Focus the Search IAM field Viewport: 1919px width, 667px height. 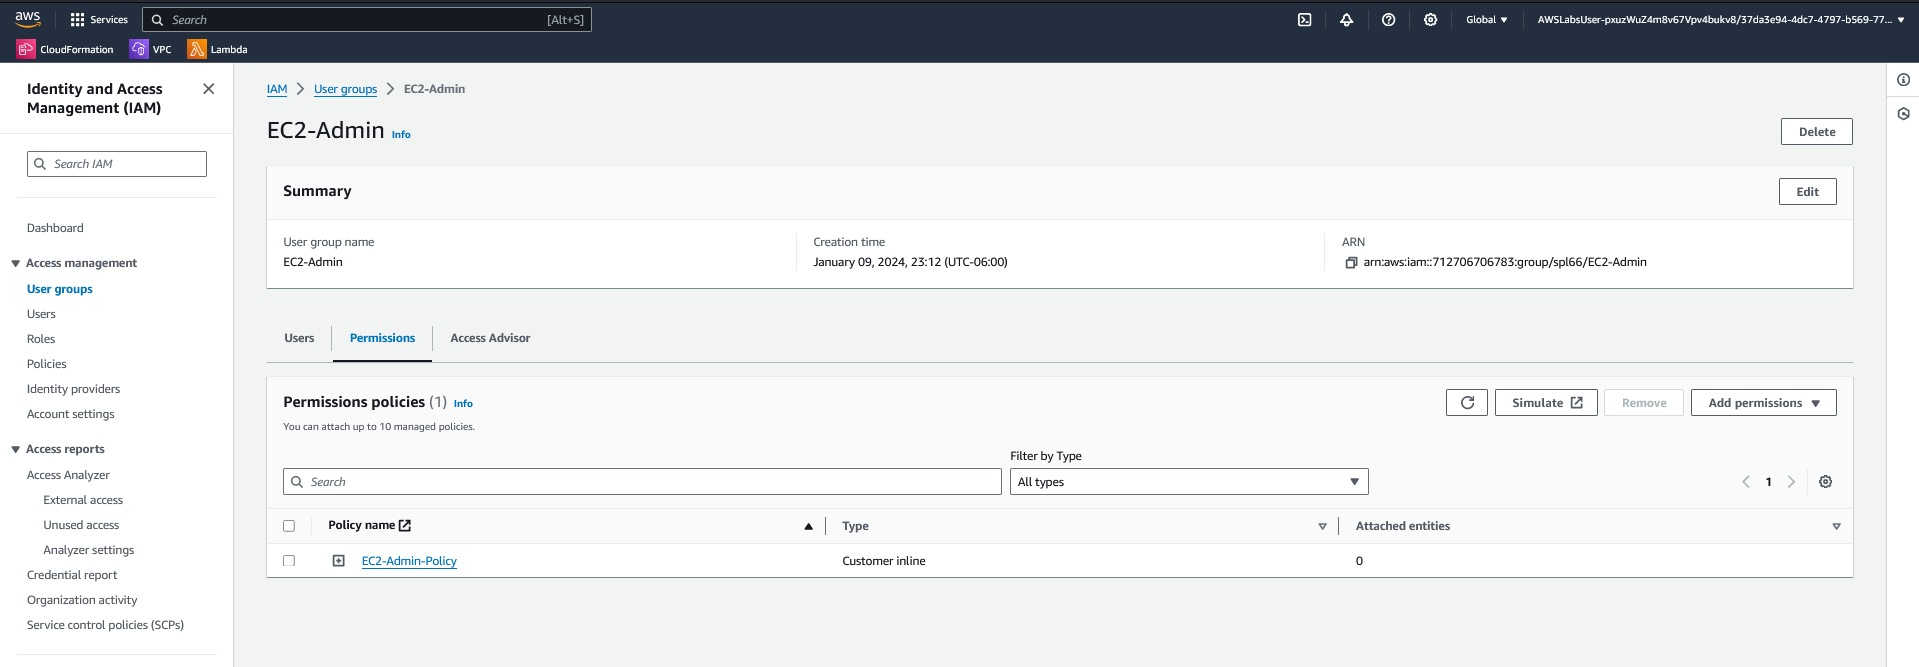point(117,164)
